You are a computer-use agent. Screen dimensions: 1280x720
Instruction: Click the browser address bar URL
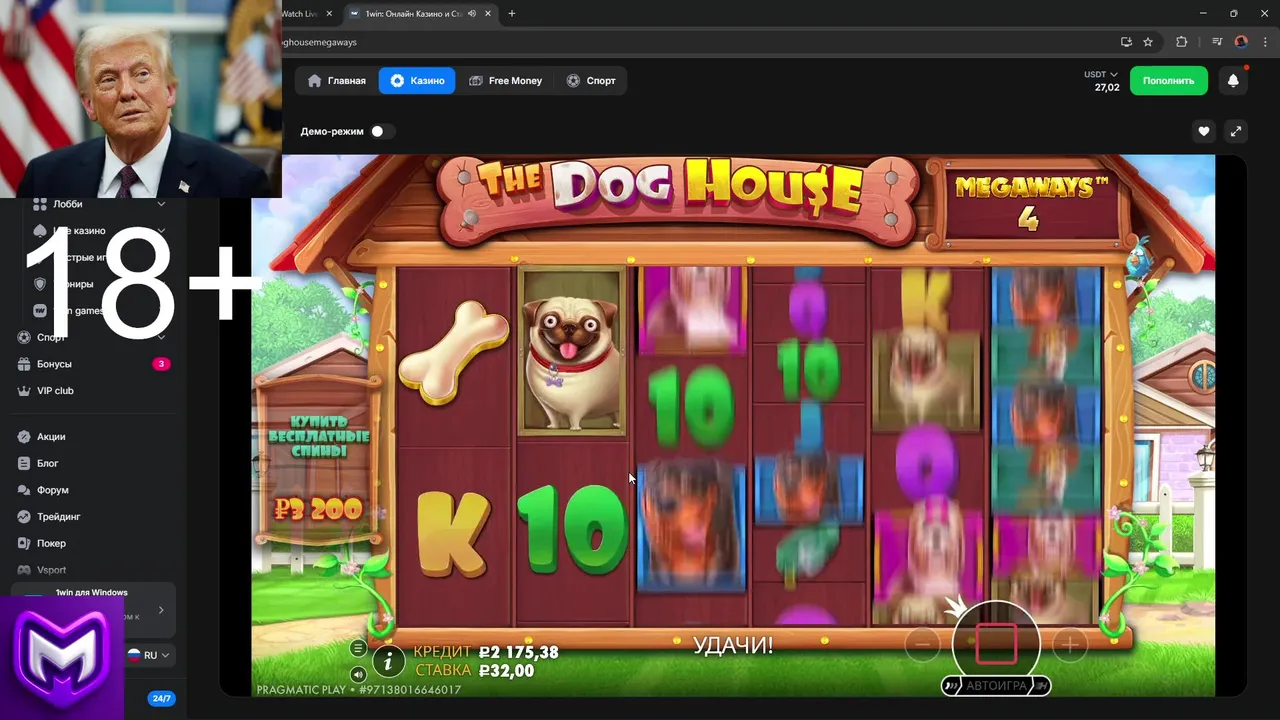318,42
